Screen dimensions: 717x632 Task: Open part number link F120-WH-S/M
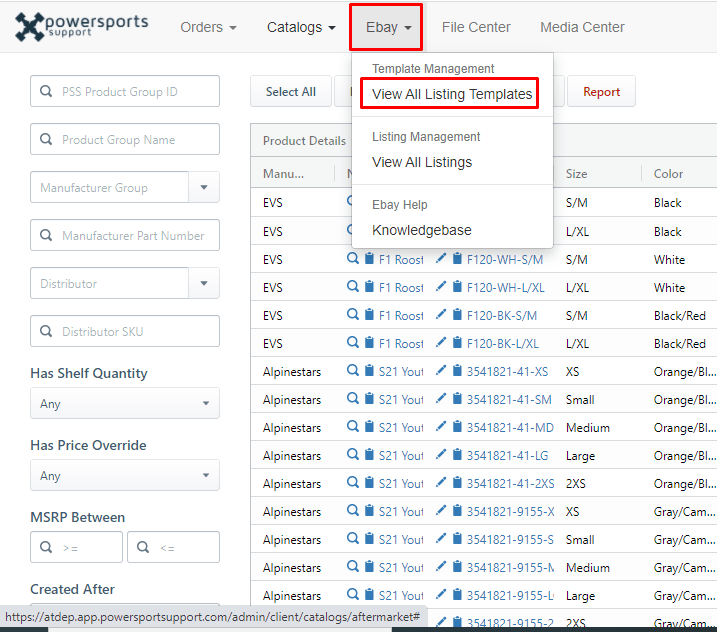504,260
